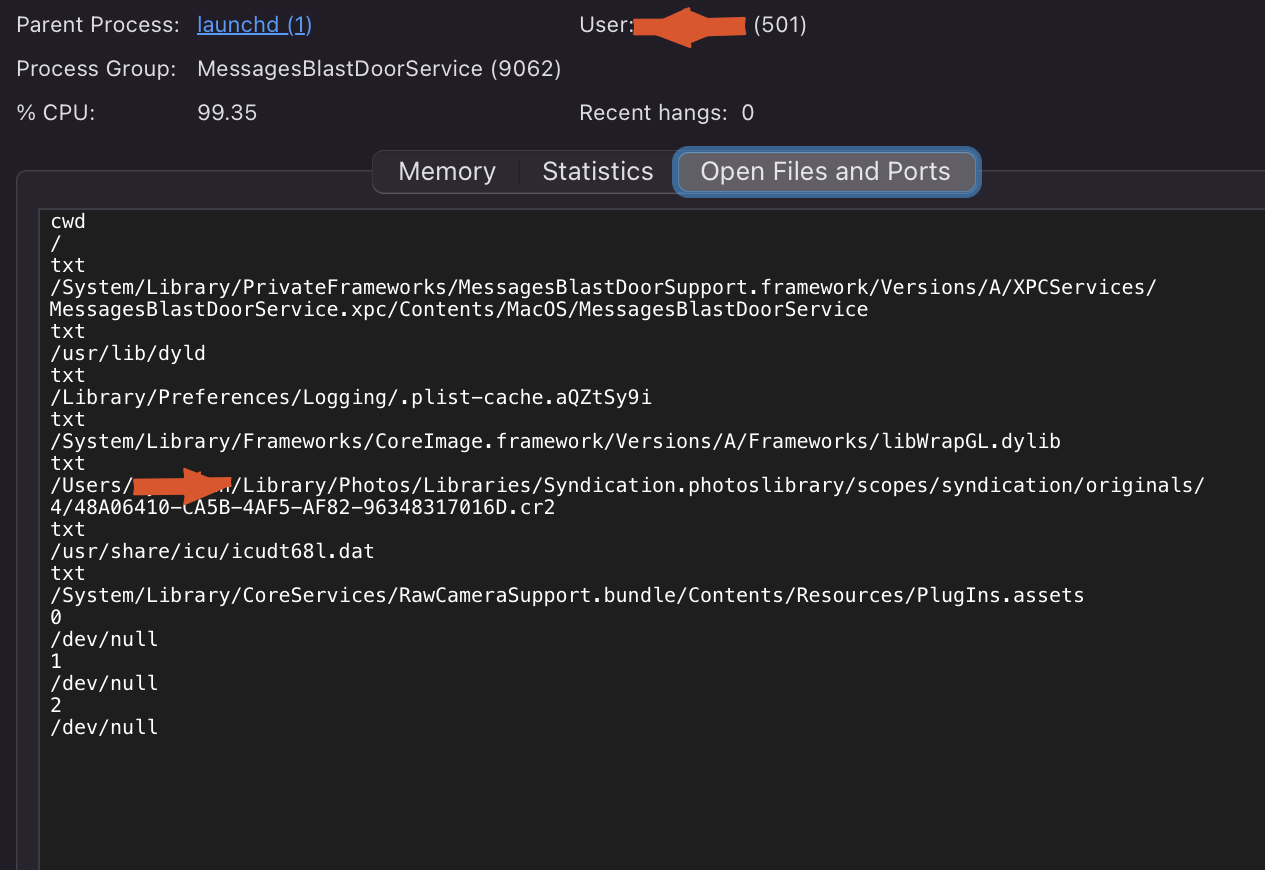
Task: Click the Recent hangs count value
Action: pyautogui.click(x=748, y=113)
